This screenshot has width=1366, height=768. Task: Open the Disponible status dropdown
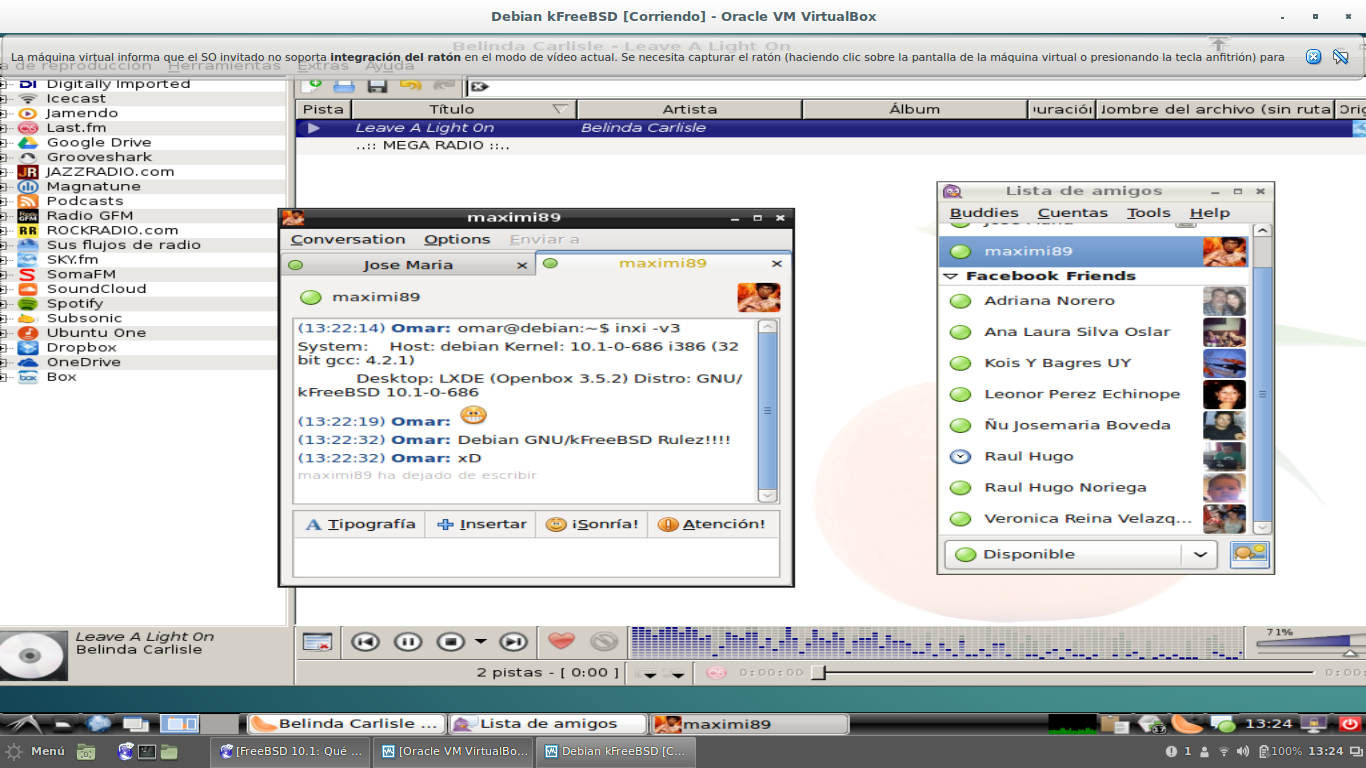[1080, 554]
